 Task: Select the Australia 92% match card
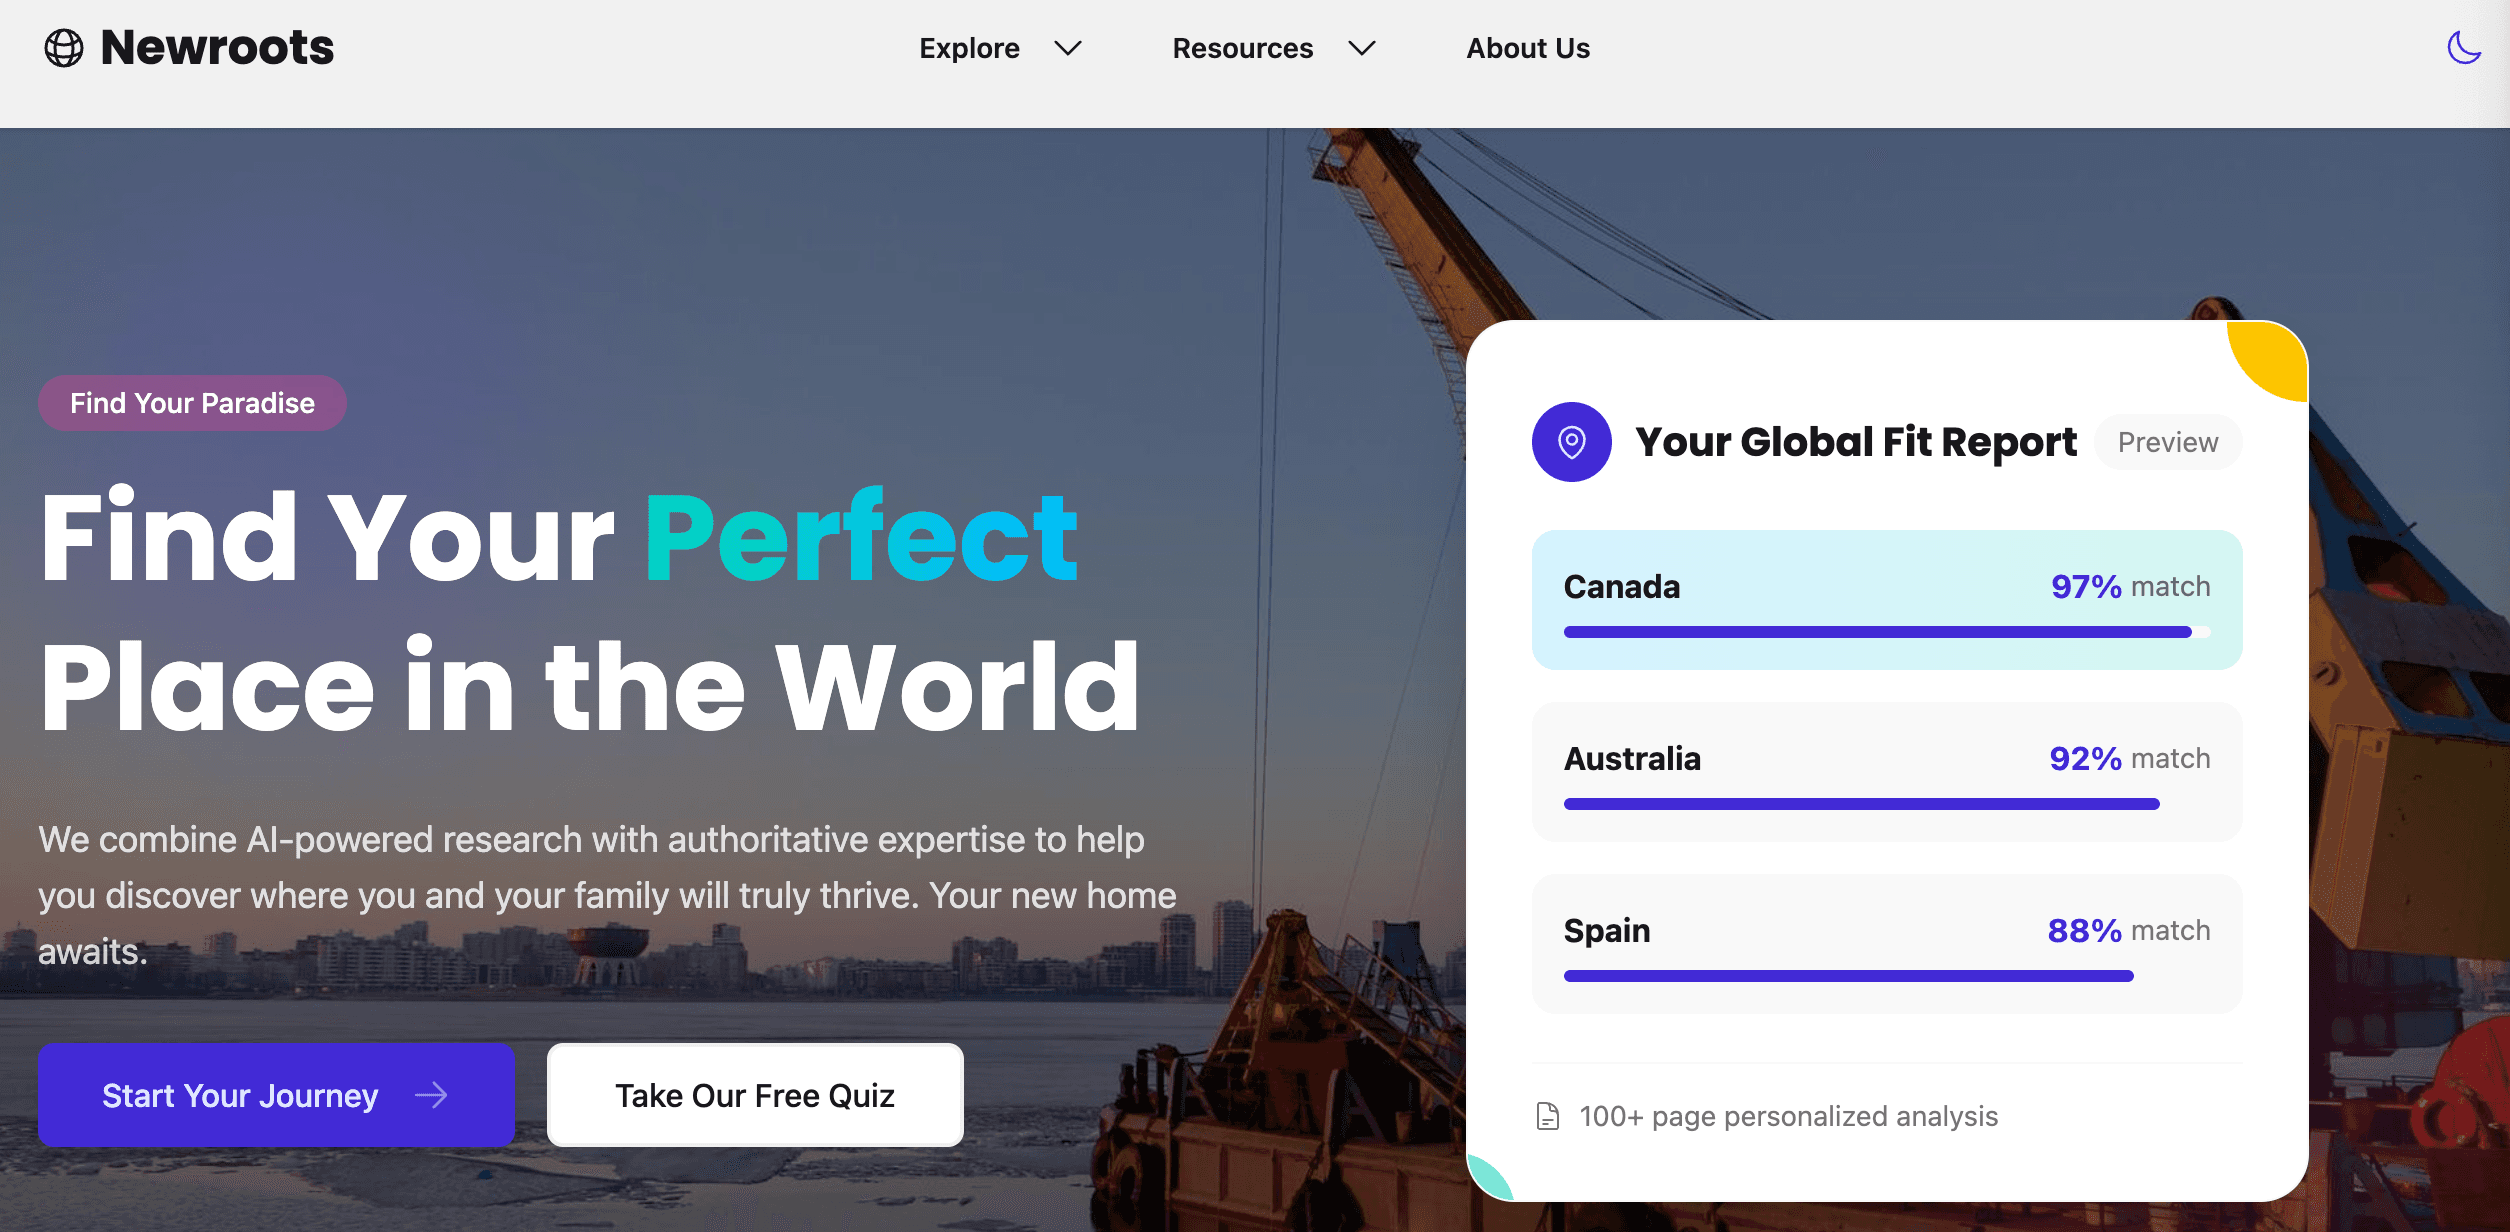click(1886, 772)
